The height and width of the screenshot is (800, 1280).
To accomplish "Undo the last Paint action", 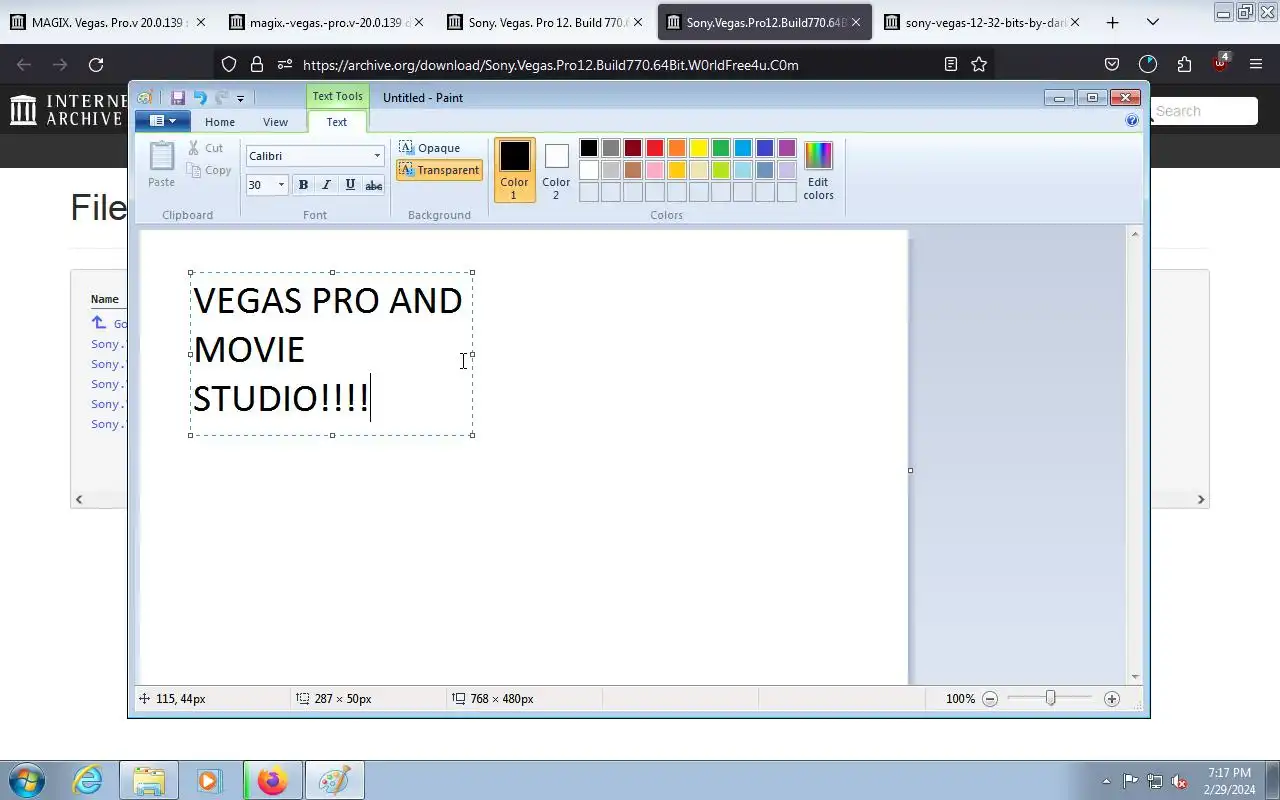I will click(x=200, y=98).
